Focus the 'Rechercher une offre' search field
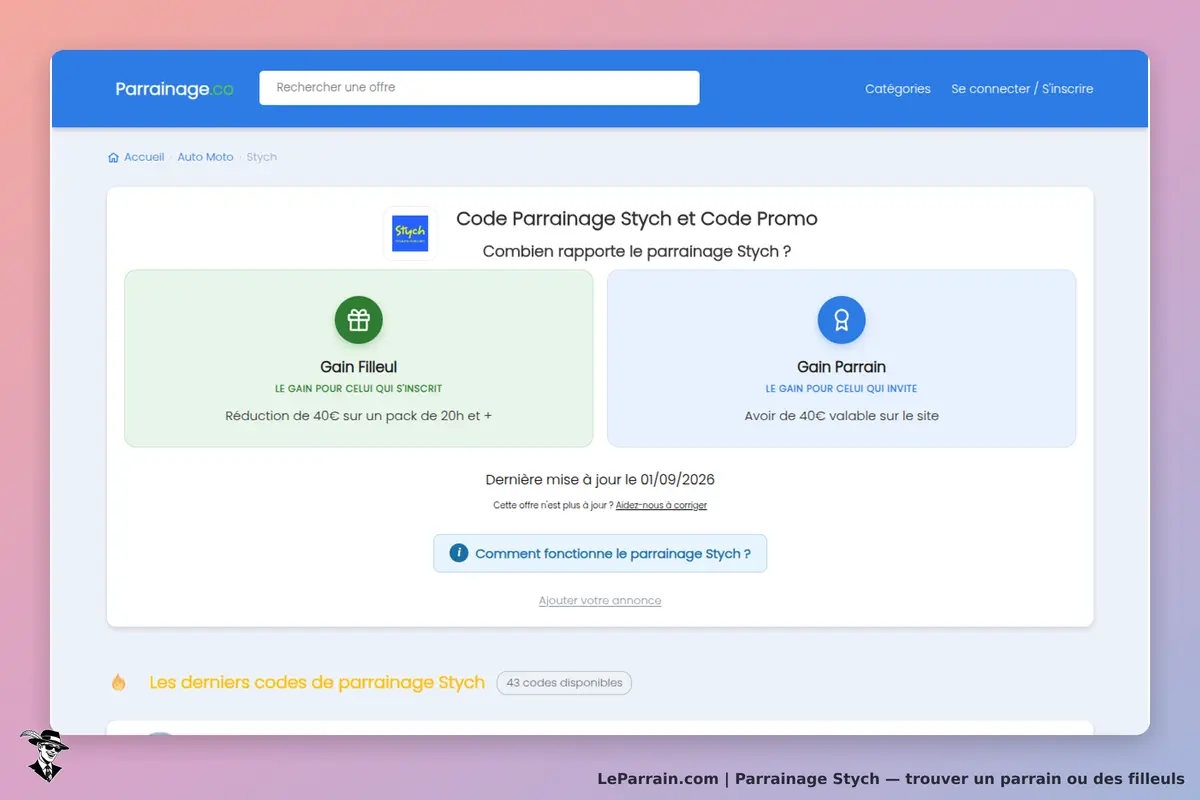This screenshot has width=1200, height=800. point(479,88)
